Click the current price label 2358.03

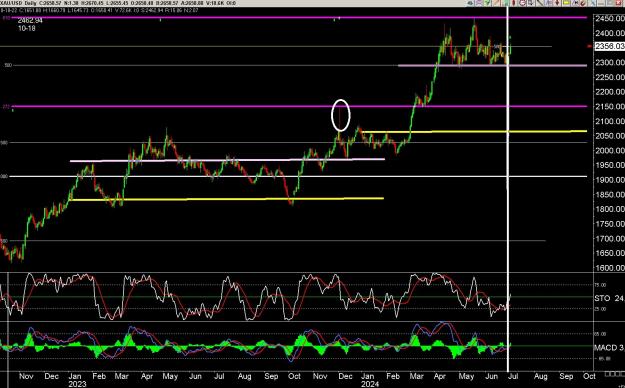tap(609, 46)
